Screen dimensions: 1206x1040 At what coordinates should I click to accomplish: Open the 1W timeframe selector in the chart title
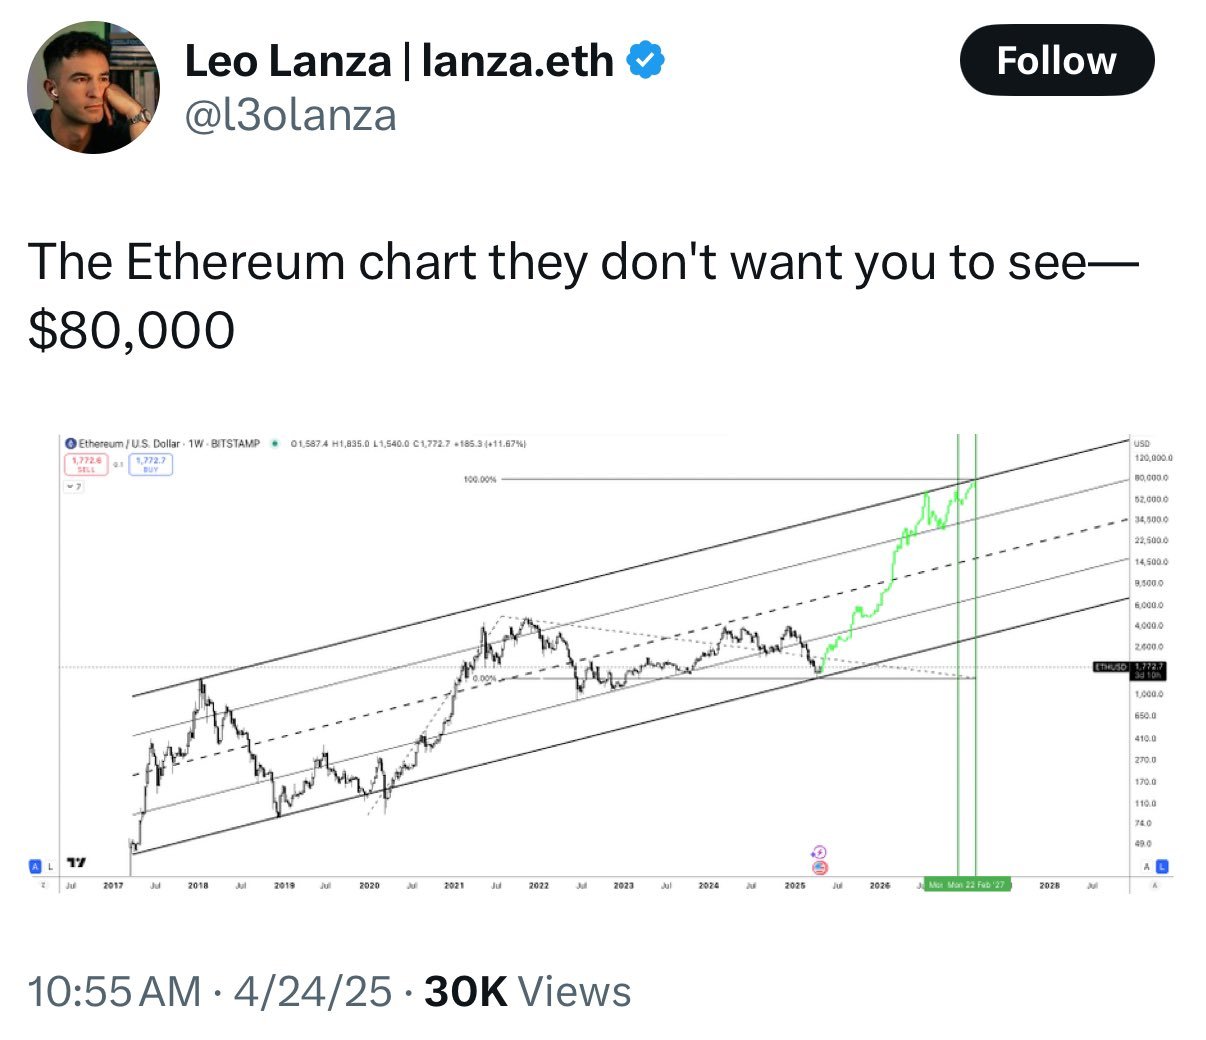[x=197, y=443]
